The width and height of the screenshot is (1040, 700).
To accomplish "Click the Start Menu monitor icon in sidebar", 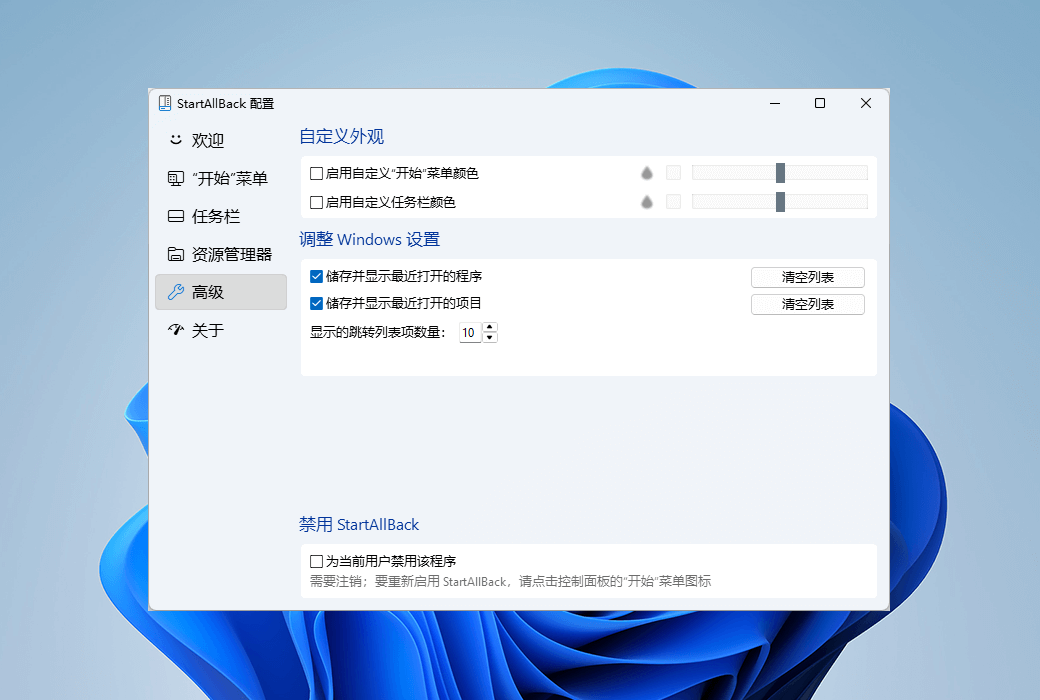I will point(176,178).
